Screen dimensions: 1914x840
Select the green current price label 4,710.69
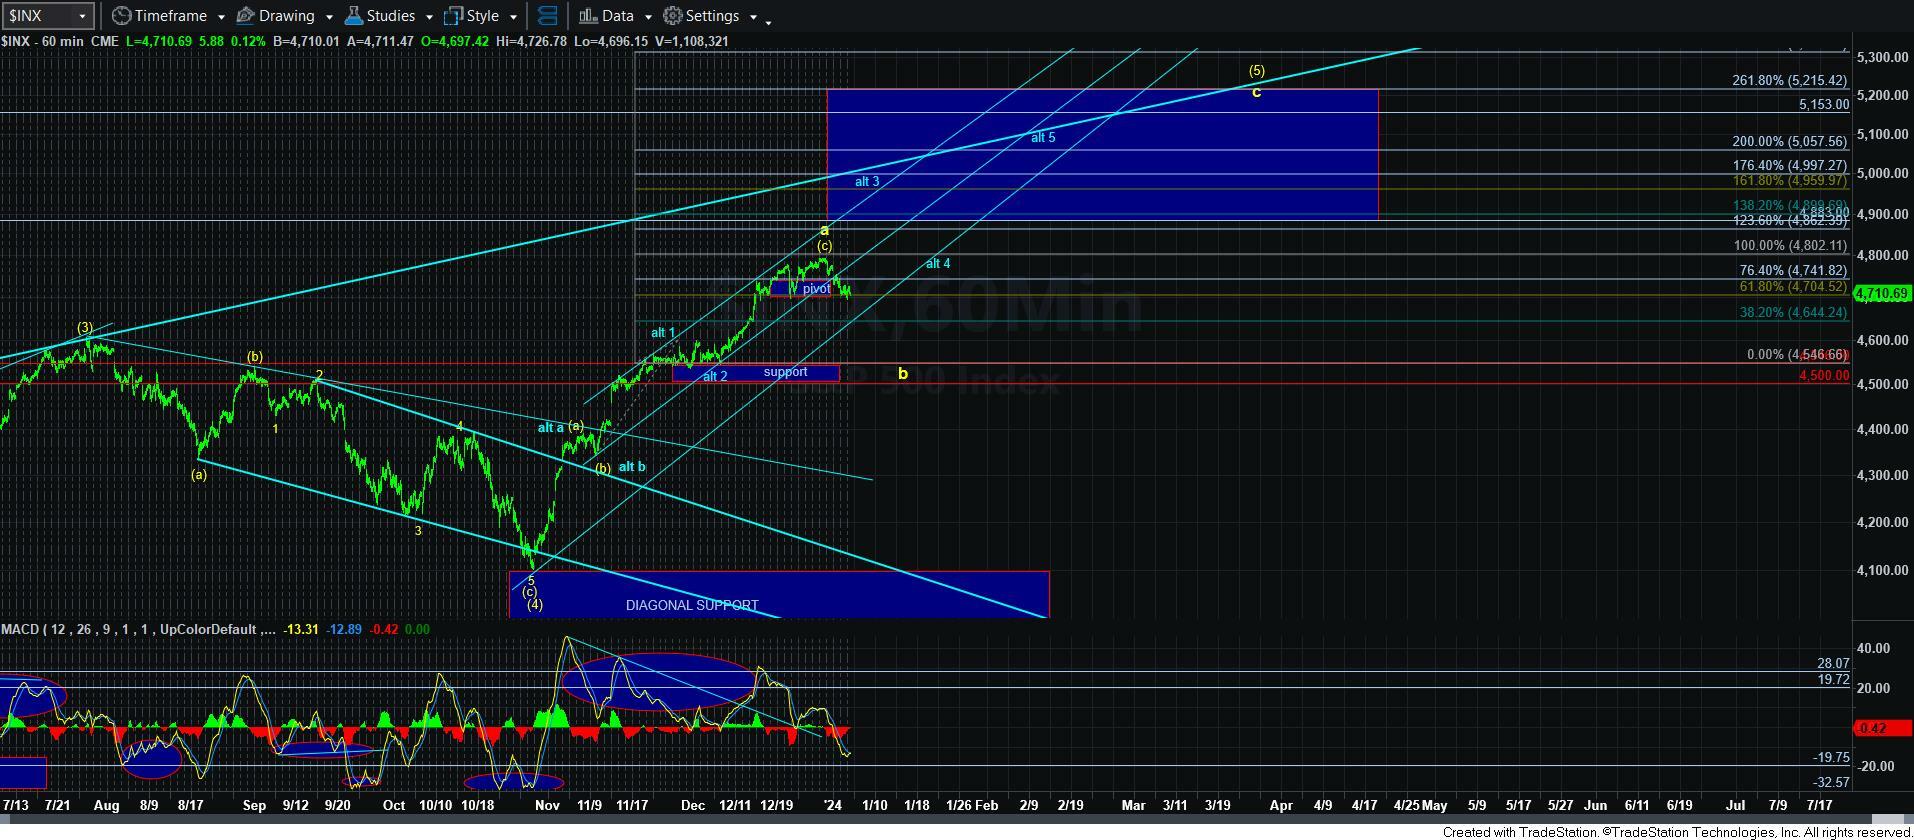click(x=1882, y=294)
